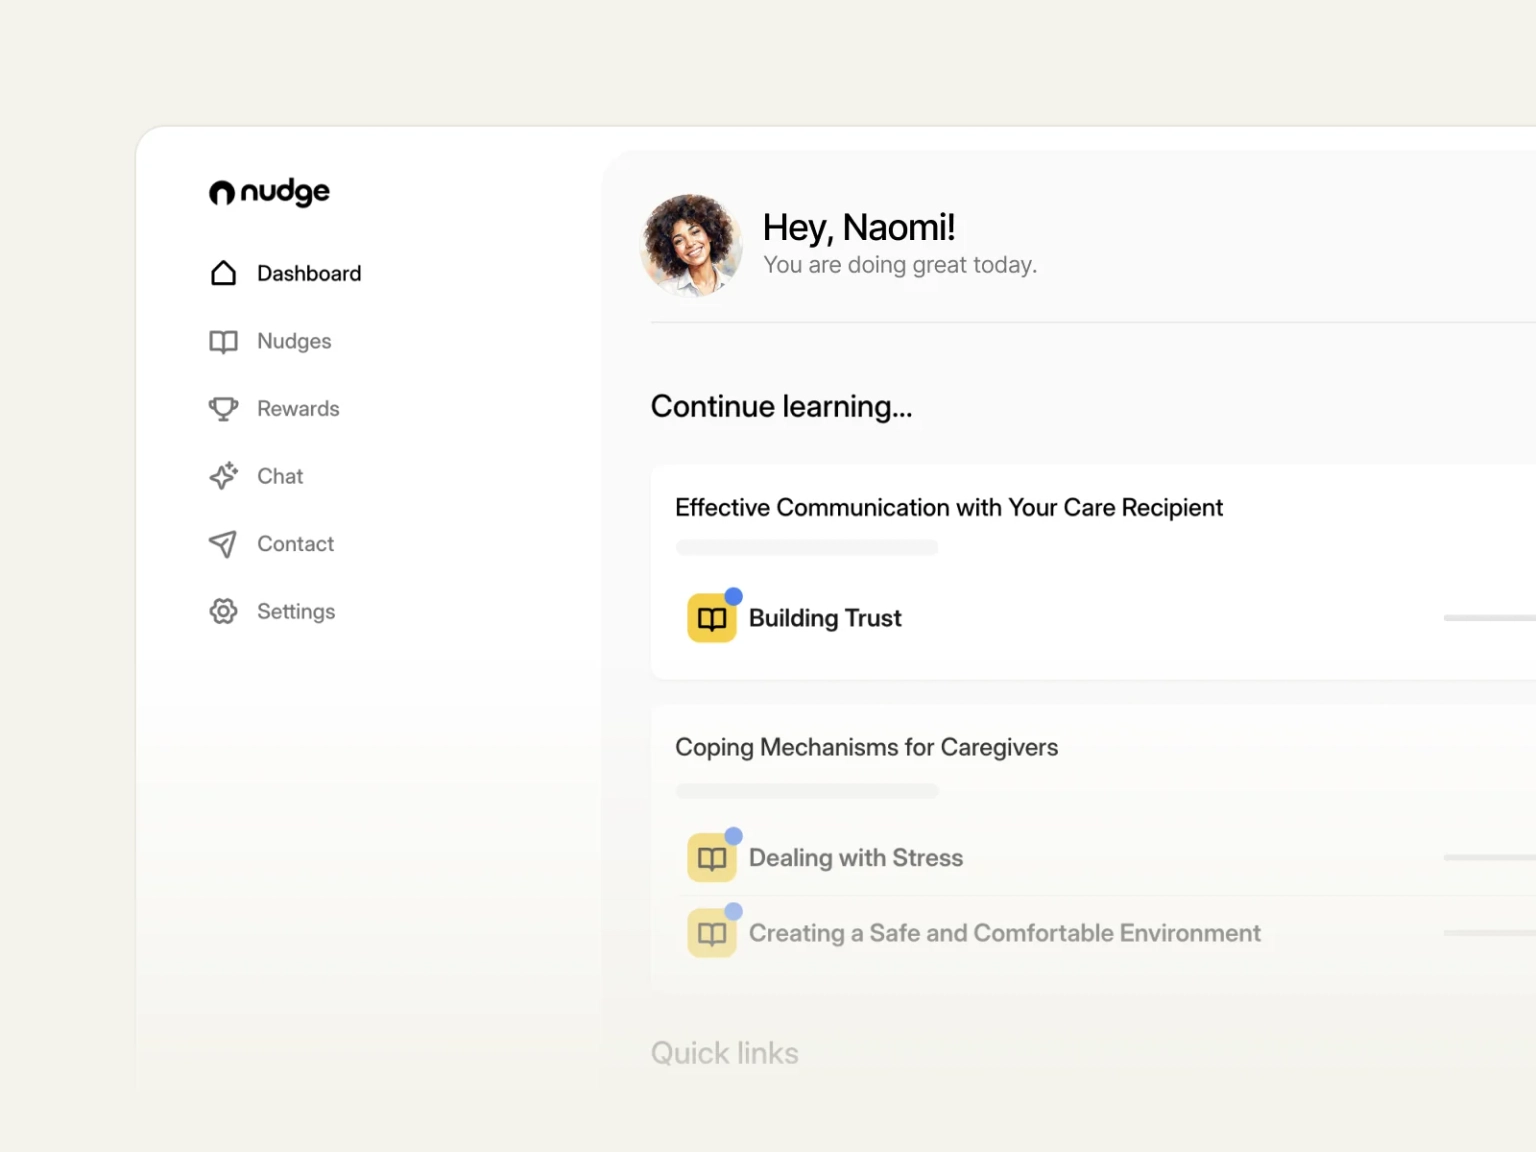Viewport: 1536px width, 1152px height.
Task: Open Creating a Safe and Comfortable Environment
Action: click(x=1004, y=934)
